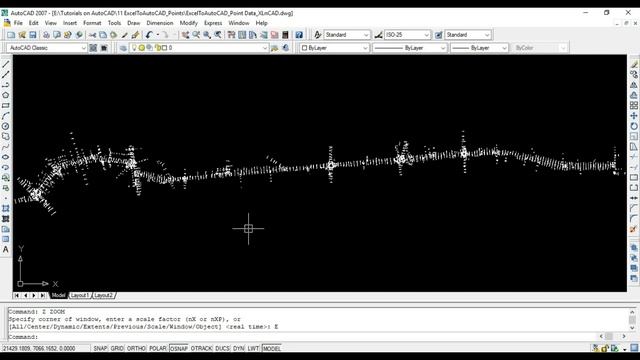Select the Rotate modify tool
The width and height of the screenshot is (640, 360).
pos(634,126)
